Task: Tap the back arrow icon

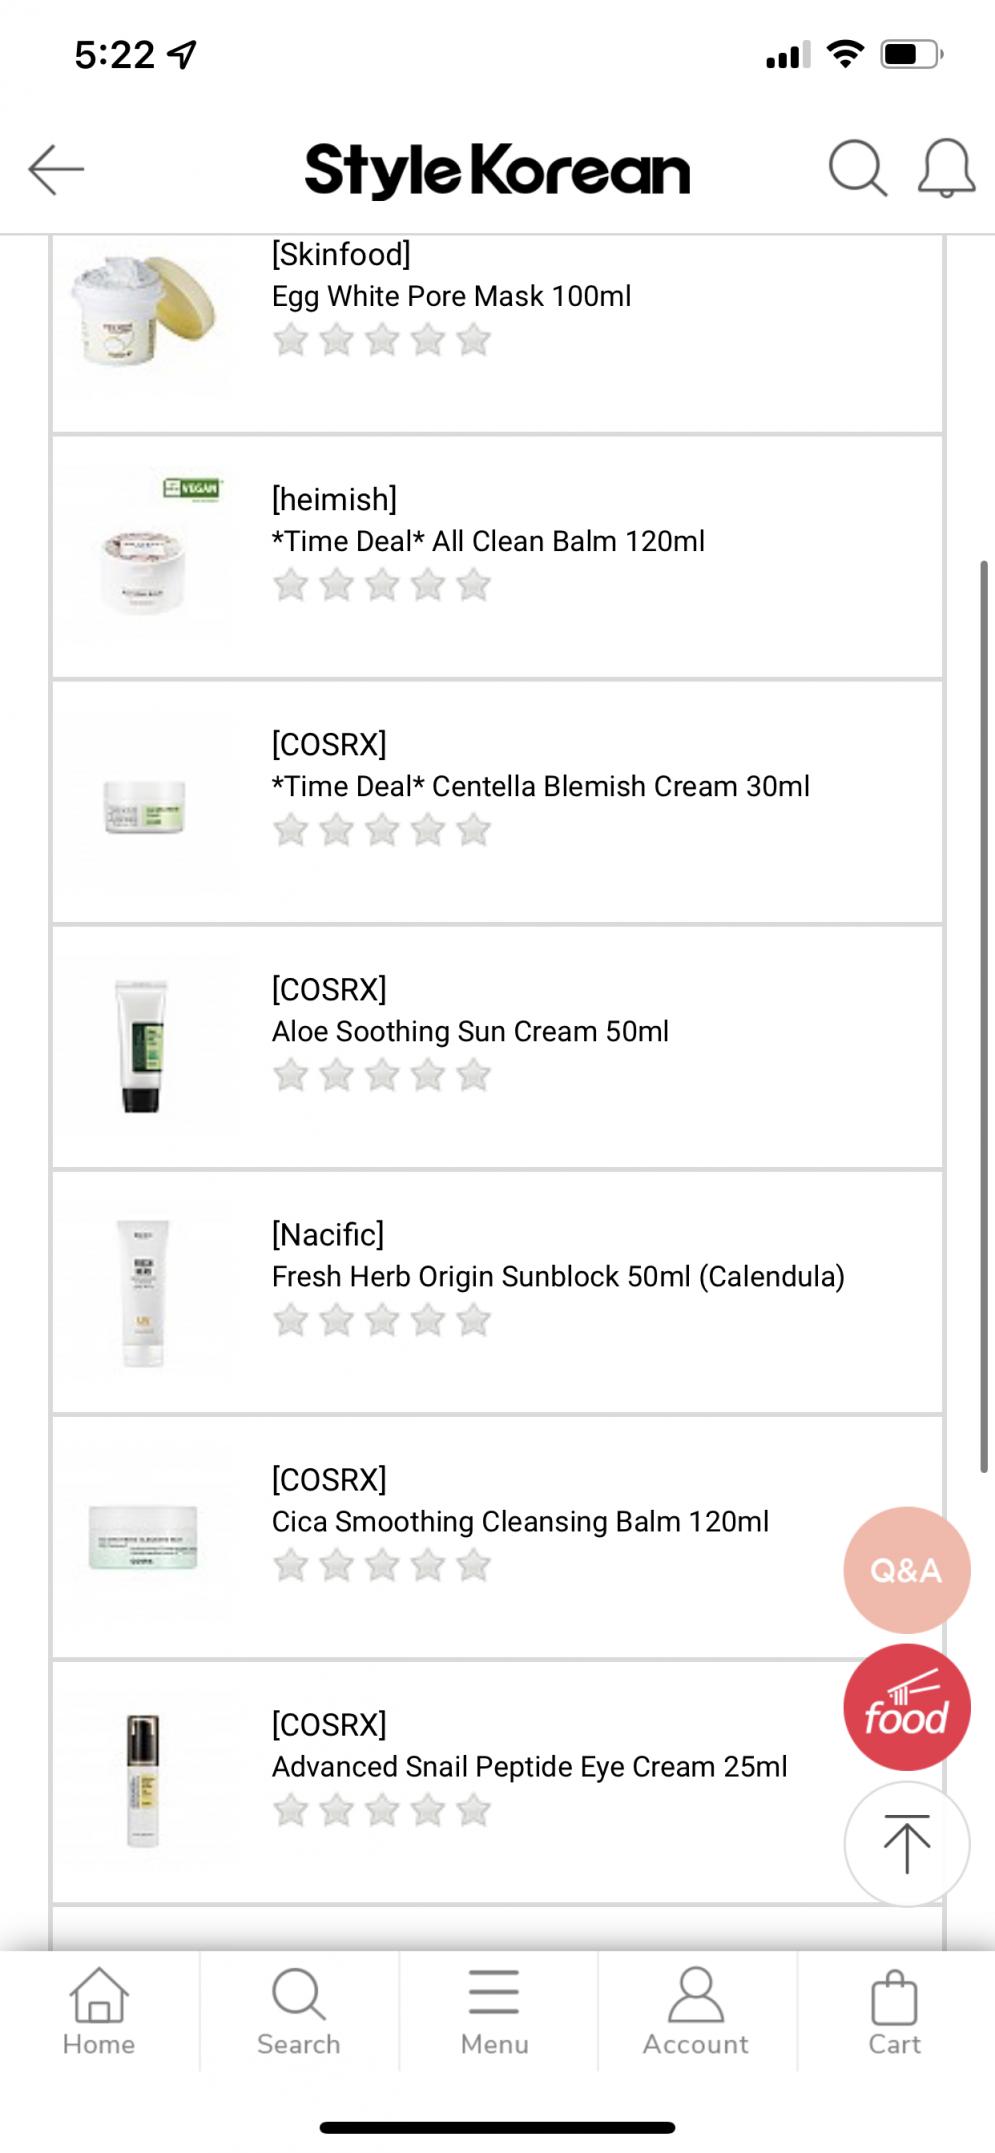Action: point(56,169)
